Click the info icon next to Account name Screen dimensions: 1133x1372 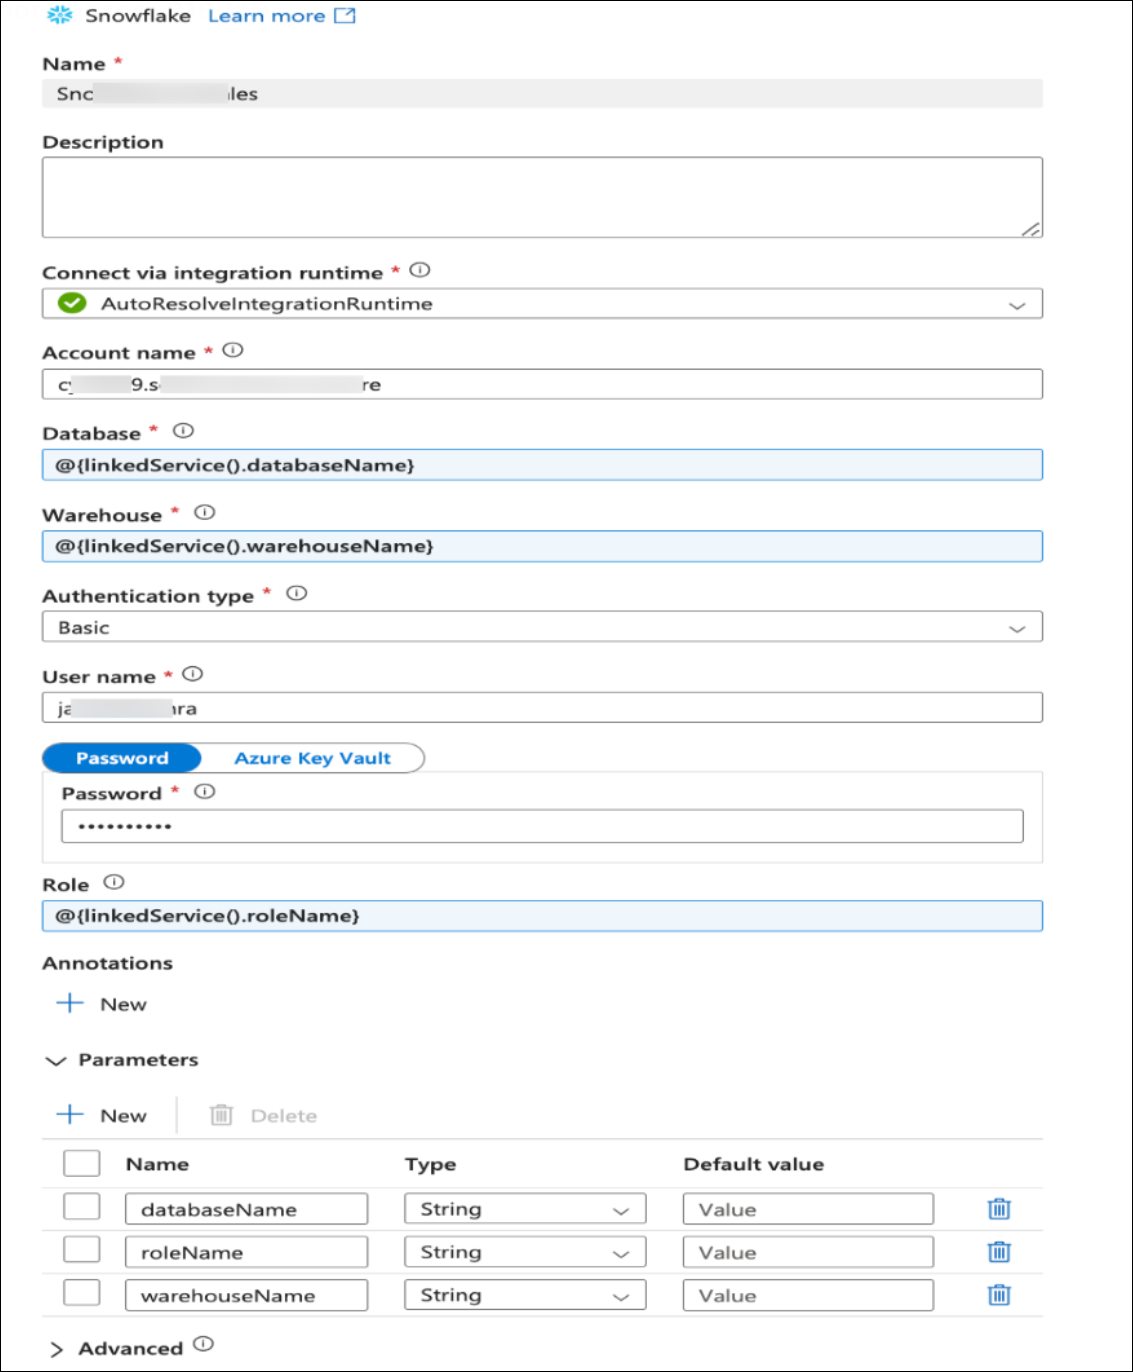(233, 351)
